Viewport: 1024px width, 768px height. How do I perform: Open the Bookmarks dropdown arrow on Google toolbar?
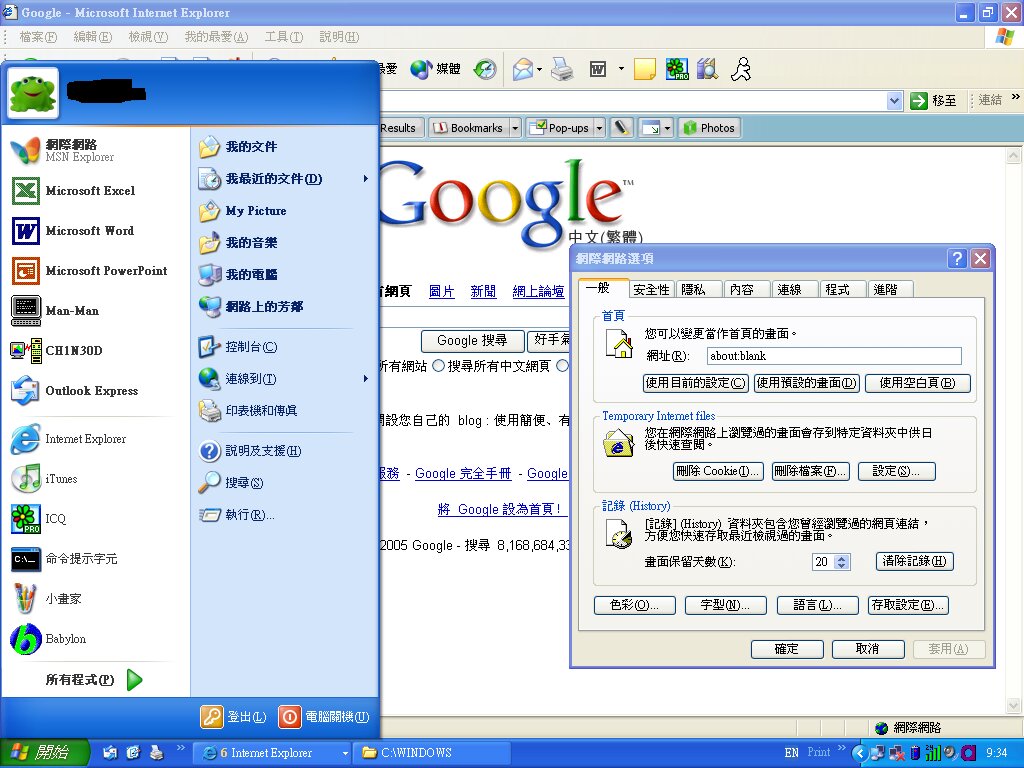(515, 128)
